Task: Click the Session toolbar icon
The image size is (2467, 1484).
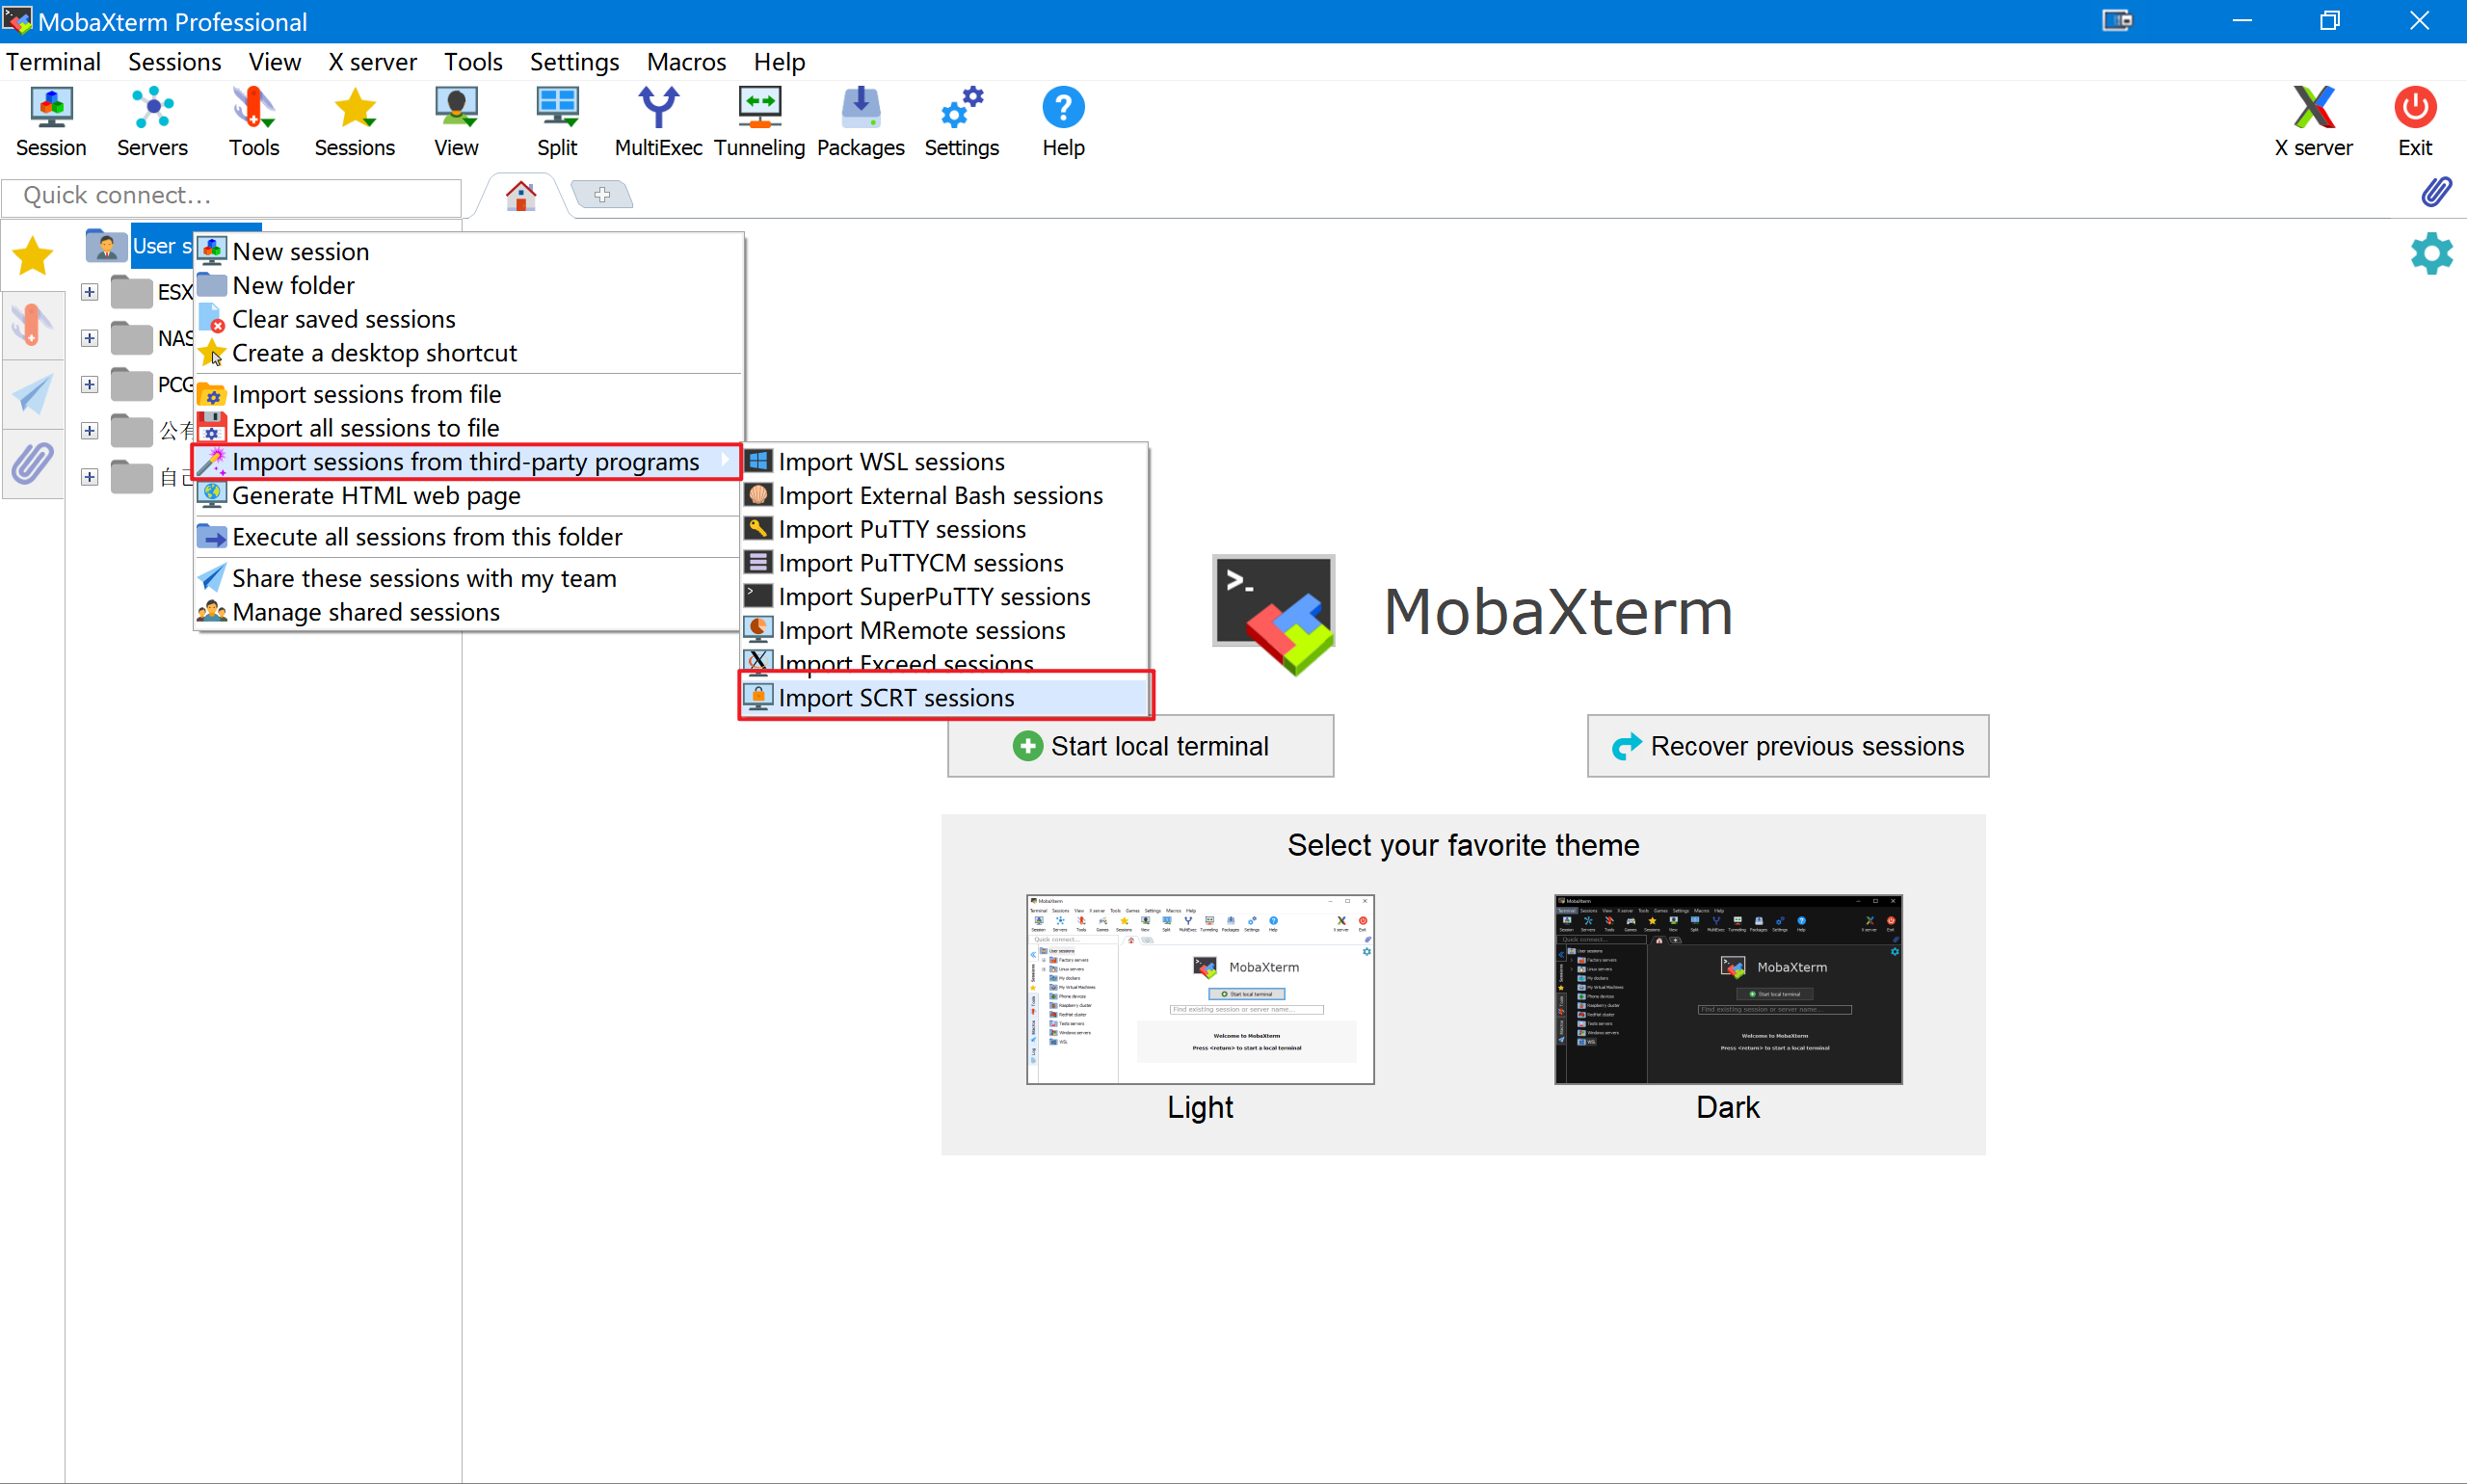Action: (x=51, y=122)
